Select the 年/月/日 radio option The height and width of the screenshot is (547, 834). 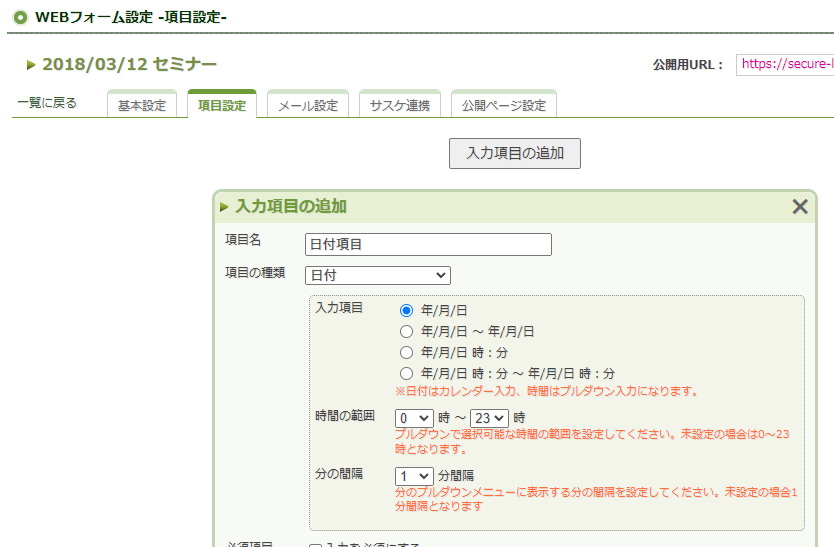[x=406, y=311]
